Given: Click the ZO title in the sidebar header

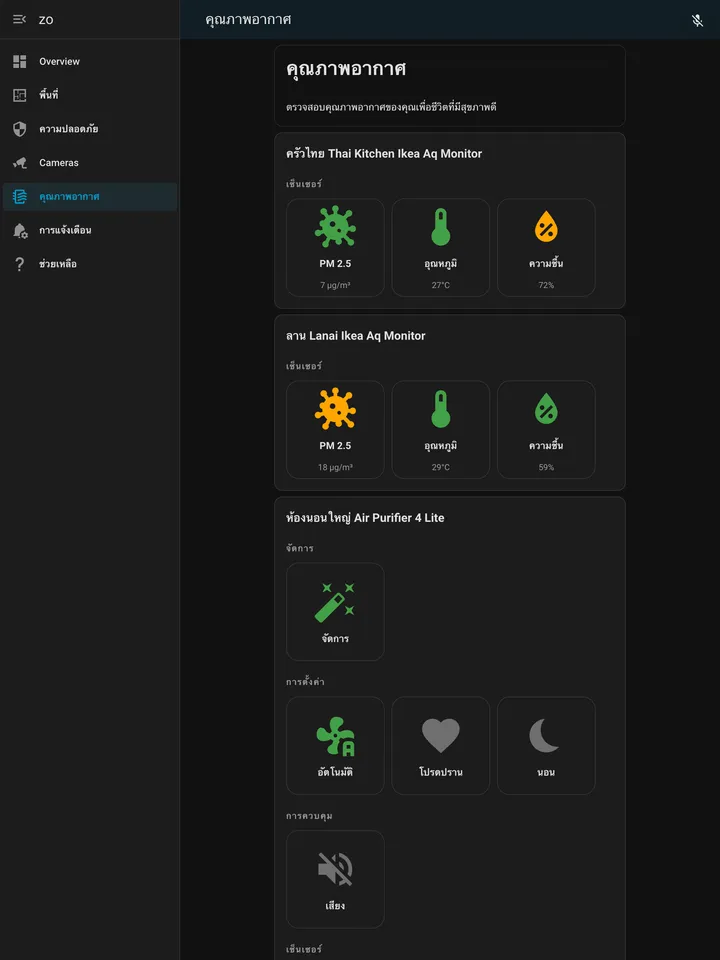Looking at the screenshot, I should [x=46, y=20].
